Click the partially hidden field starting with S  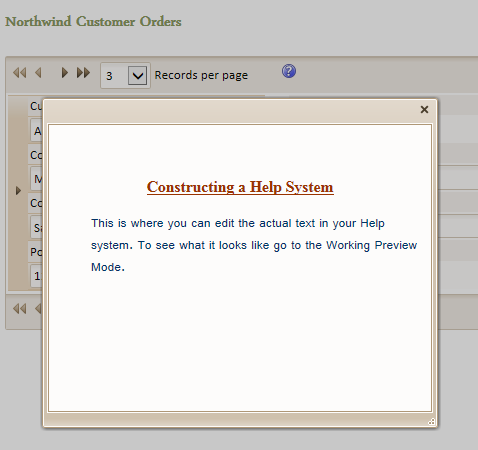coord(36,228)
